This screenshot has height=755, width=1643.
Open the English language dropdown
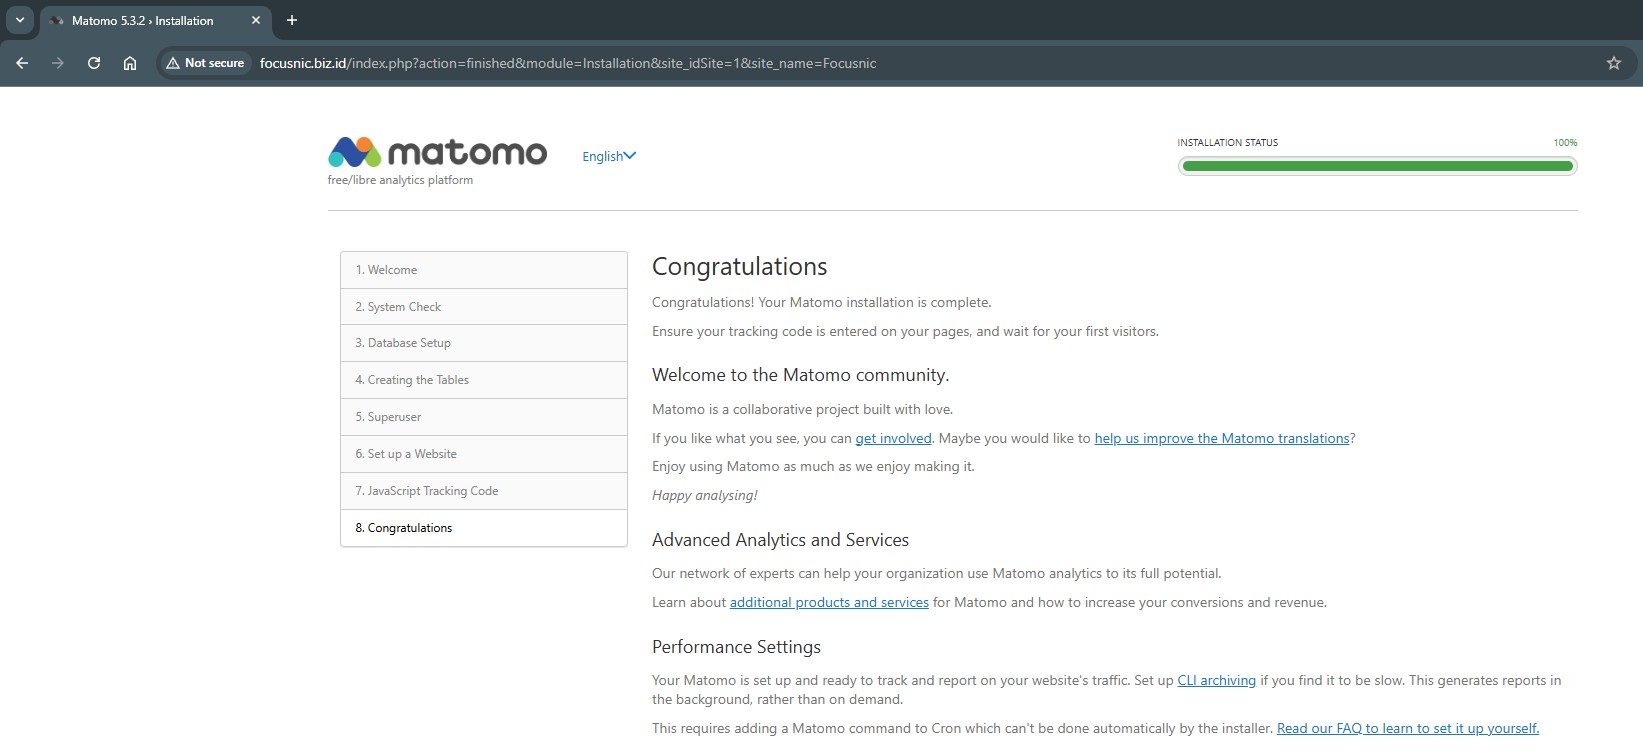click(608, 156)
